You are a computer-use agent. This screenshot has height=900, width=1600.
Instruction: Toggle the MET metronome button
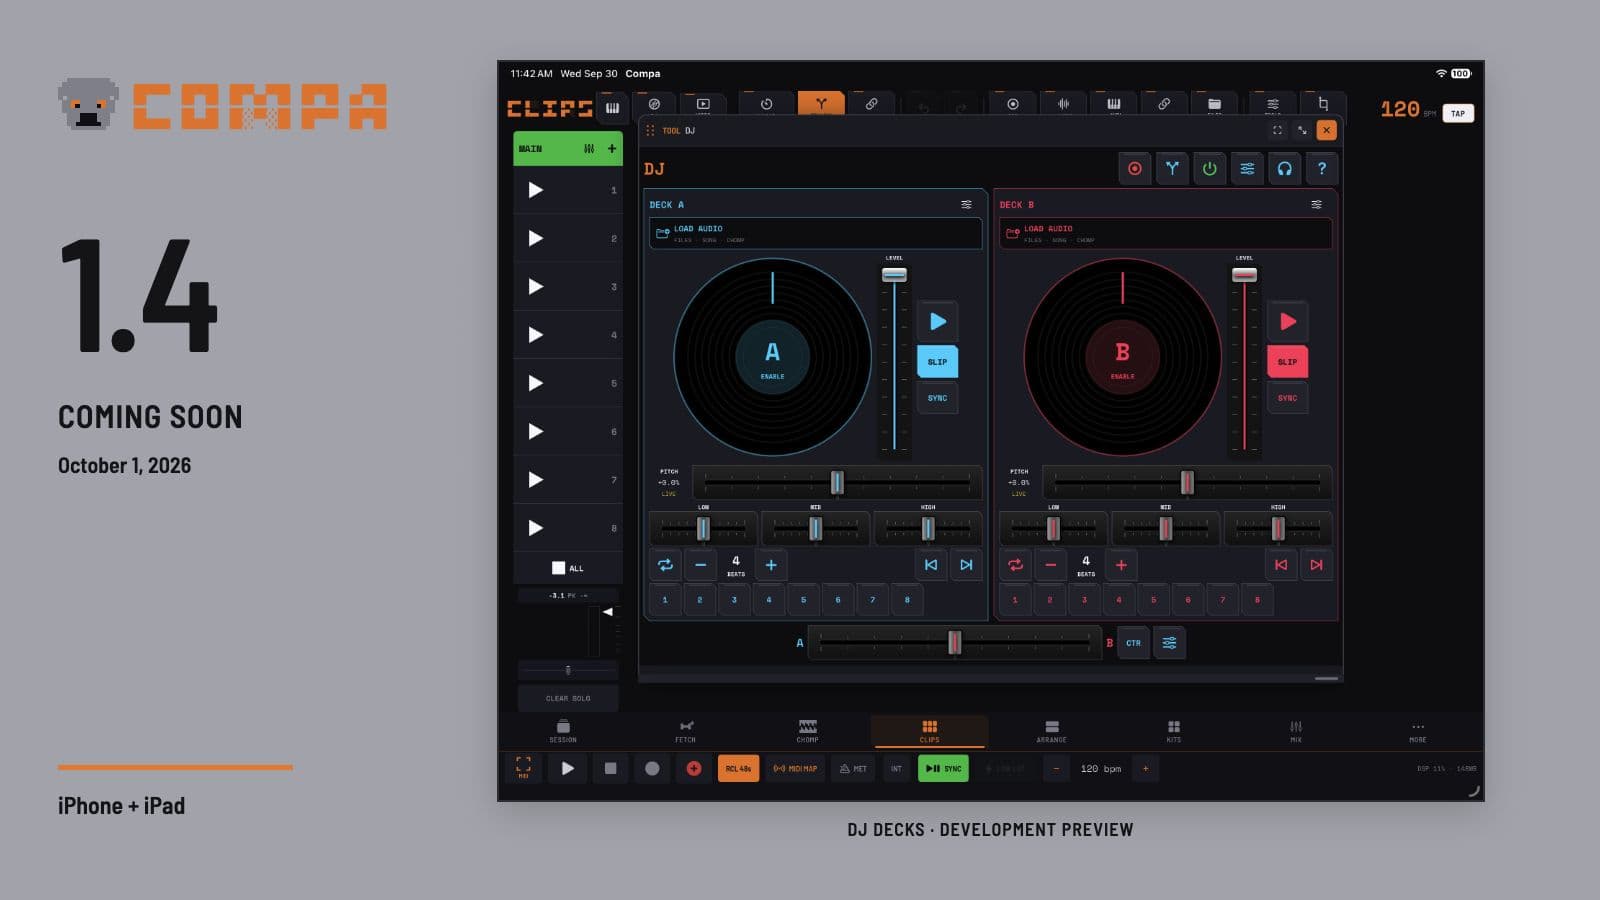853,768
